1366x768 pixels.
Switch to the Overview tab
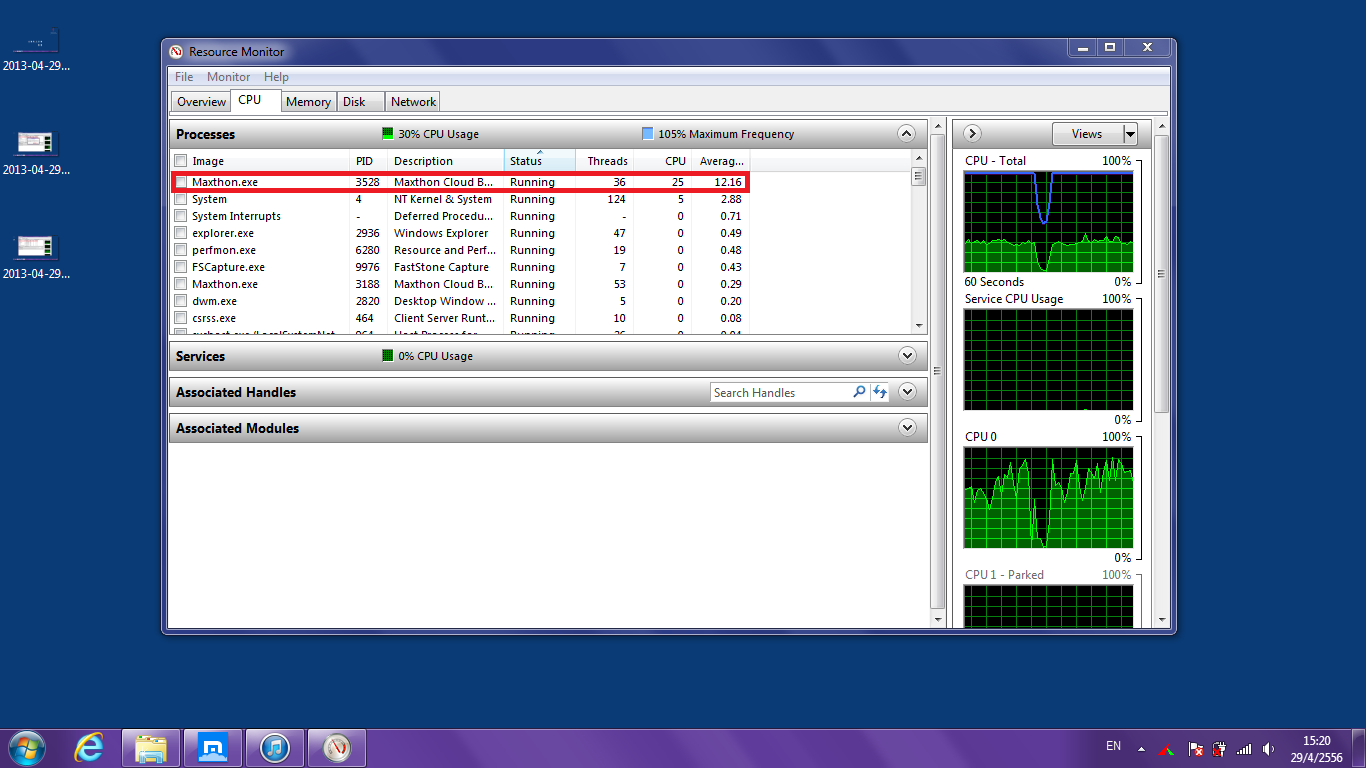coord(201,102)
